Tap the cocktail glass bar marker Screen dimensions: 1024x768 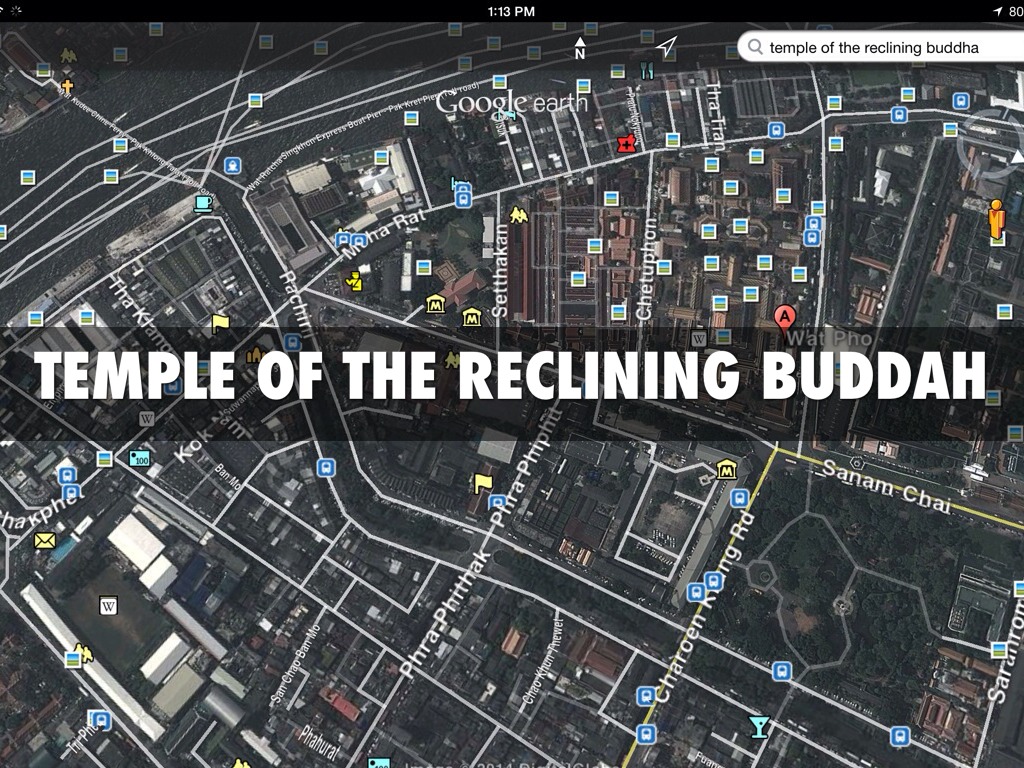759,726
